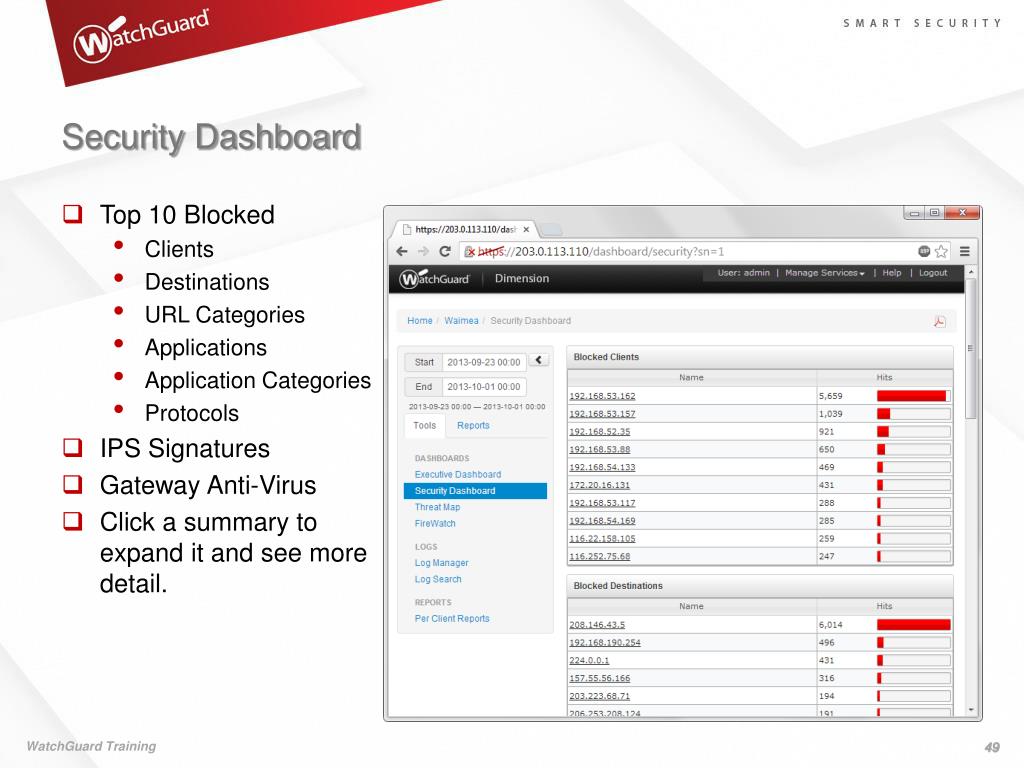The width and height of the screenshot is (1024, 768).
Task: Open blocked client 192.168.52.35
Action: (600, 432)
